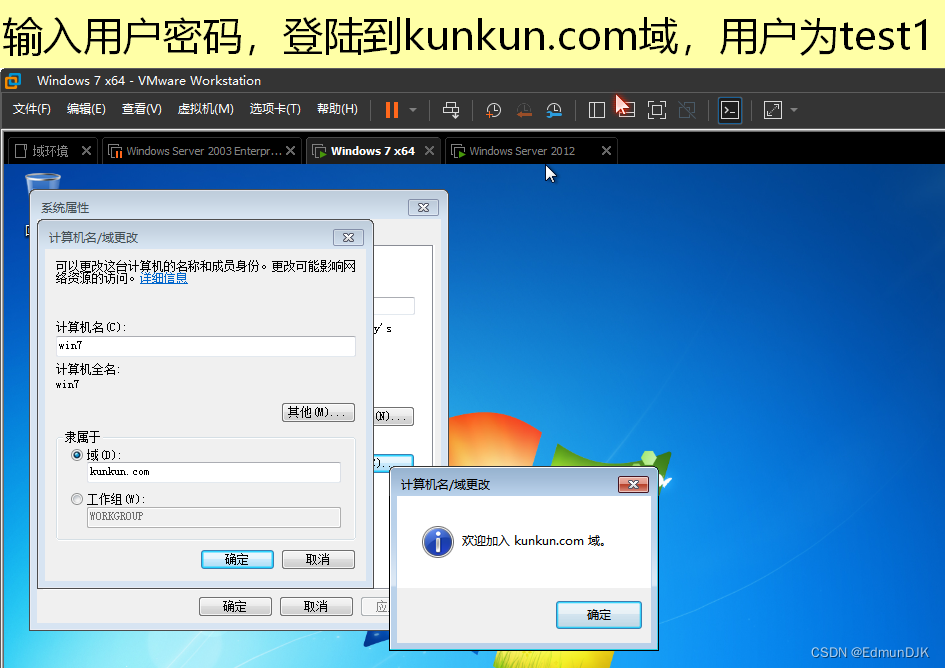Enter full screen mode
This screenshot has width=945, height=668.
point(658,110)
